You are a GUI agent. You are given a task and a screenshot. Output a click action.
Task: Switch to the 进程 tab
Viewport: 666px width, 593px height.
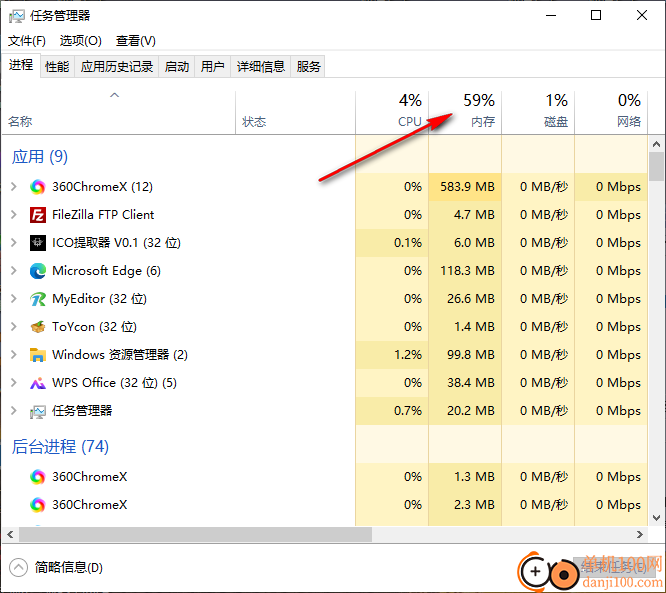click(x=21, y=65)
